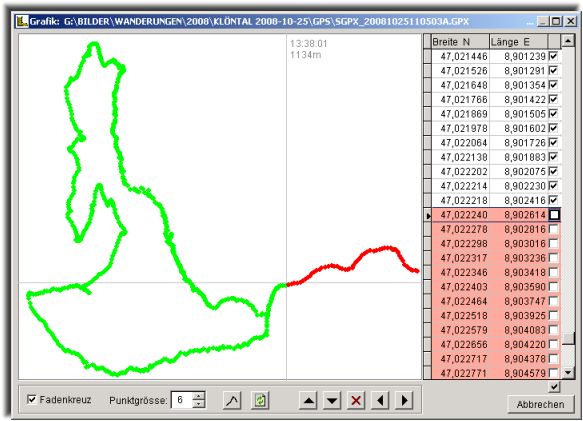Maximize the Grafik window
The width and height of the screenshot is (583, 421).
click(556, 22)
